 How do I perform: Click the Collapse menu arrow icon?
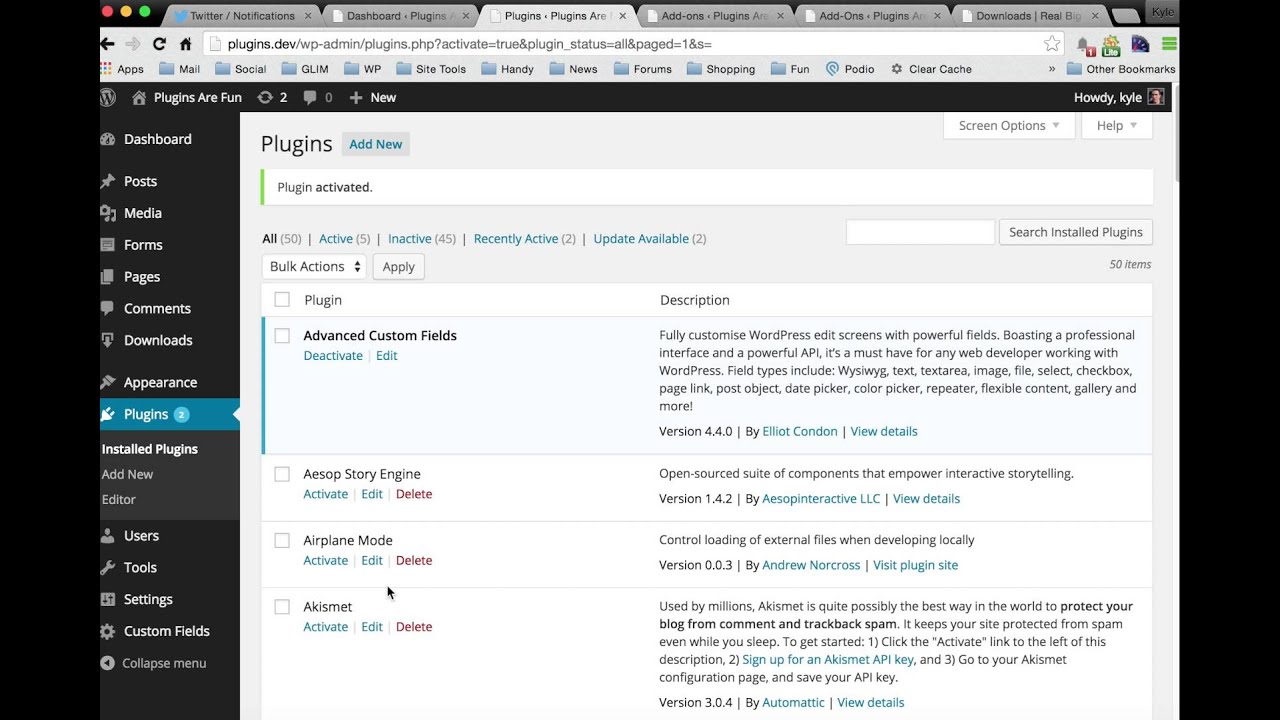point(108,663)
